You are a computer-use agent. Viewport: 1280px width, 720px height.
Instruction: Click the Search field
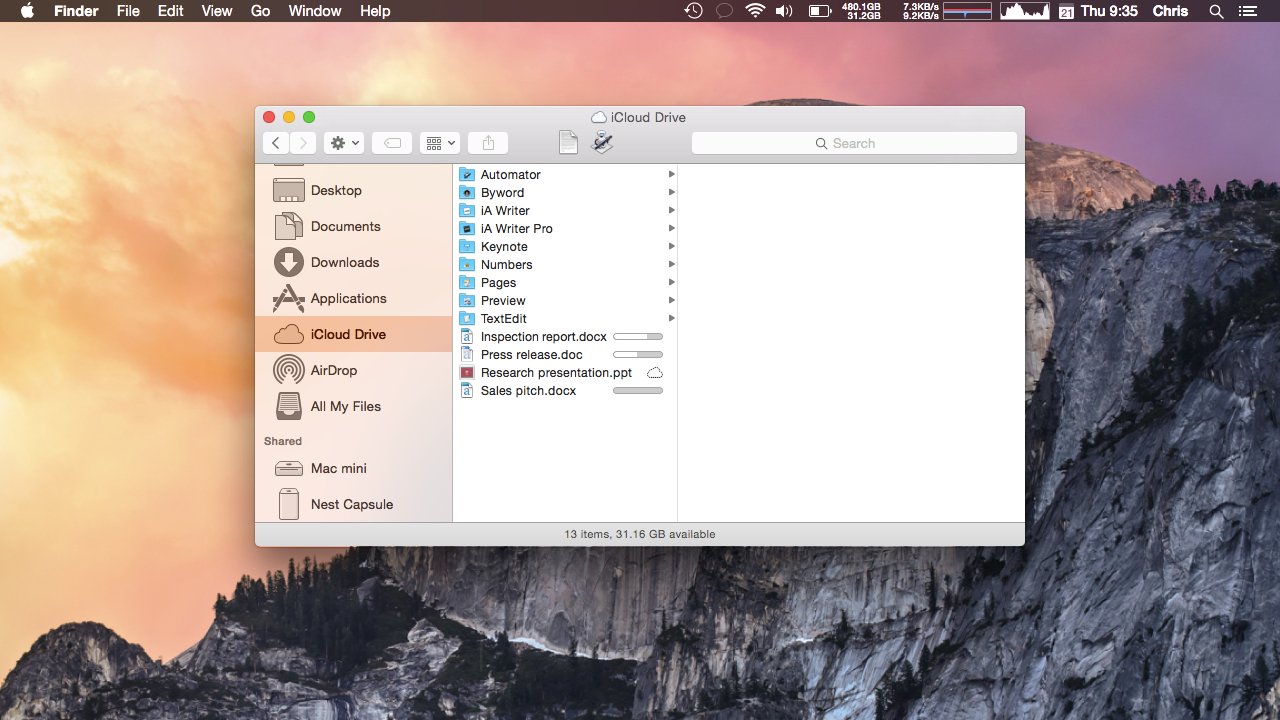pyautogui.click(x=854, y=143)
